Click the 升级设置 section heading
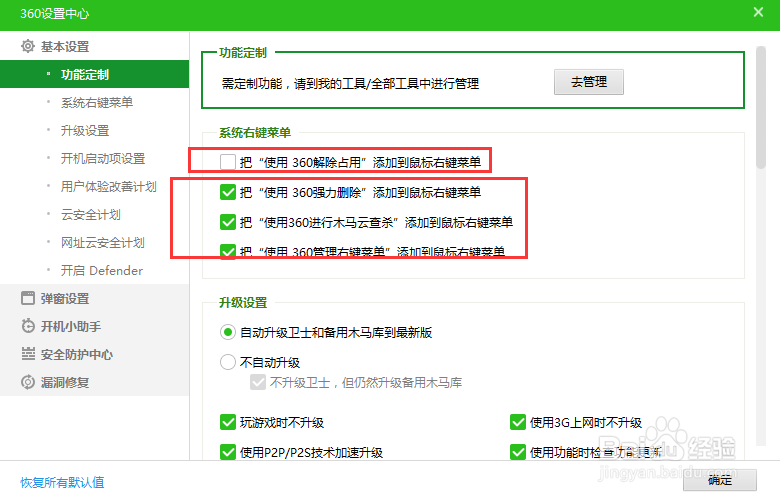Image resolution: width=780 pixels, height=500 pixels. point(243,302)
